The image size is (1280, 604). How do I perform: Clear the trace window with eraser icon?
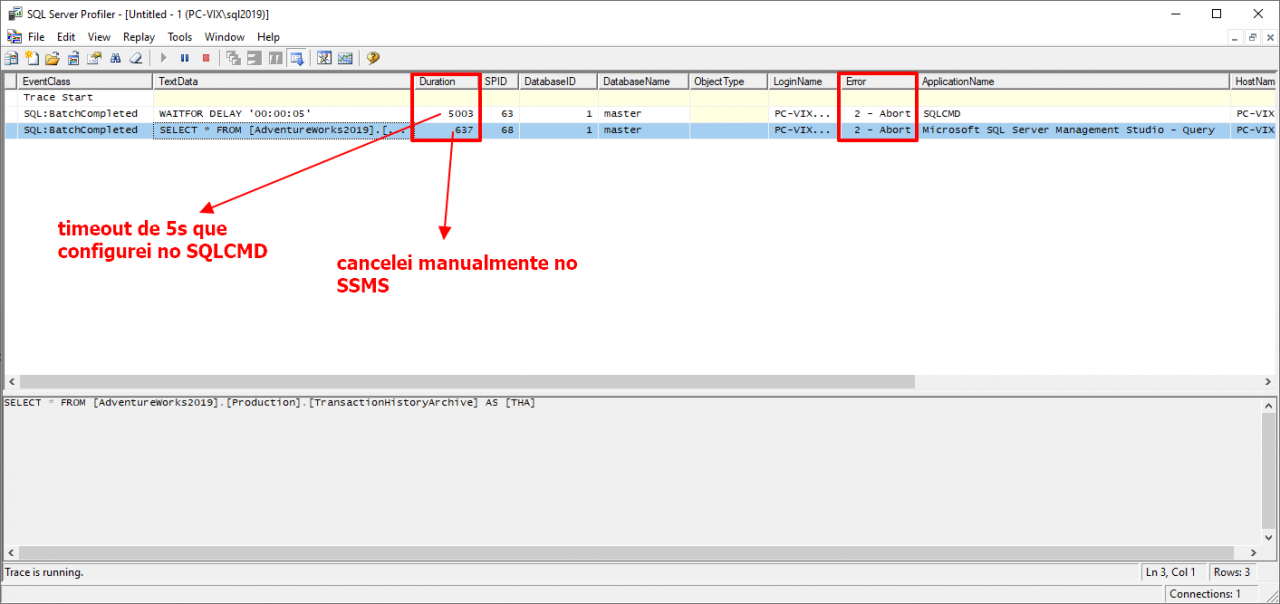tap(136, 58)
